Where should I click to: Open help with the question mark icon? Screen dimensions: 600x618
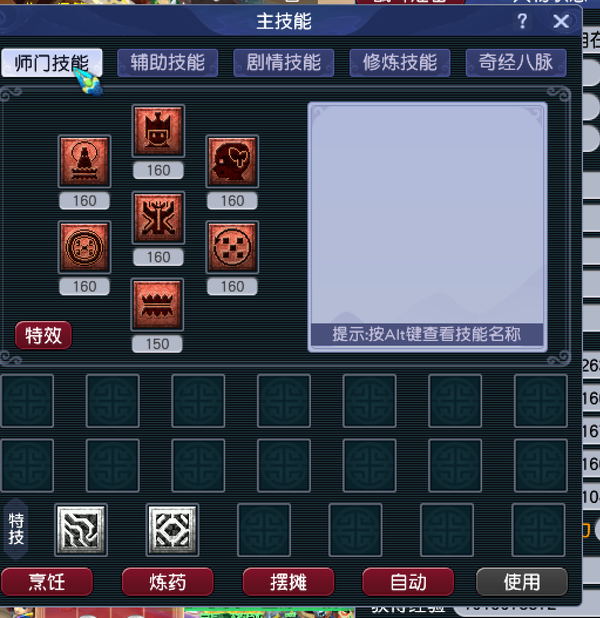(x=522, y=21)
